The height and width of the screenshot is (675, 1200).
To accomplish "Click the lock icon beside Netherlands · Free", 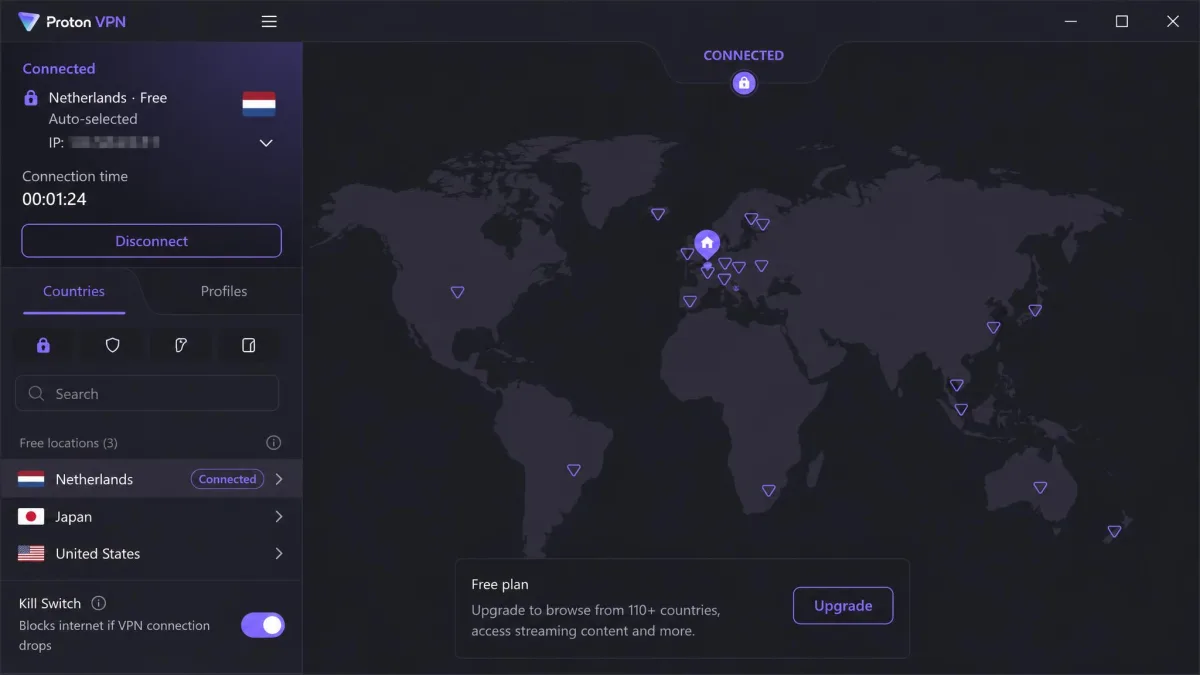I will (31, 98).
